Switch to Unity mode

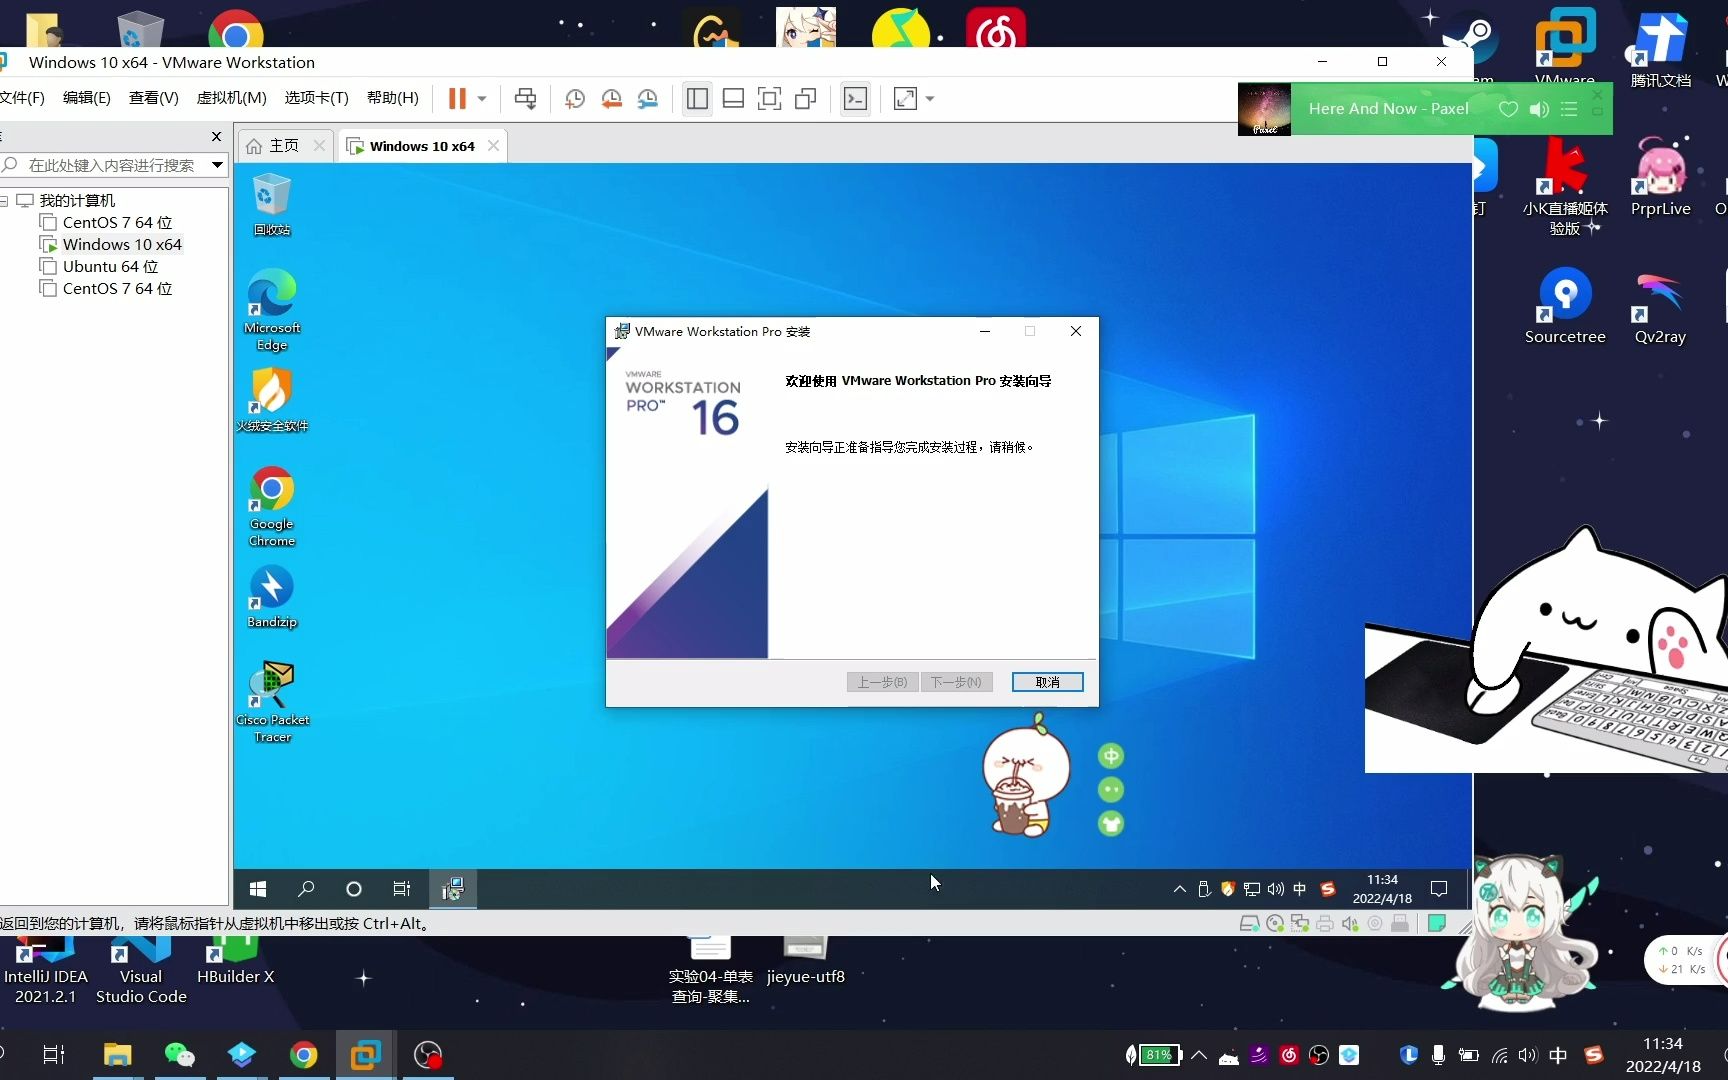click(805, 98)
